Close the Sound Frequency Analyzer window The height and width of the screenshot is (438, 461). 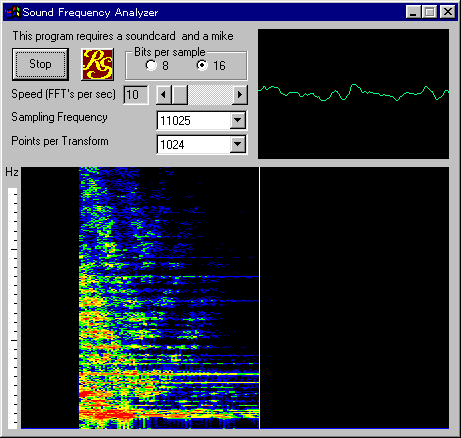[x=448, y=12]
